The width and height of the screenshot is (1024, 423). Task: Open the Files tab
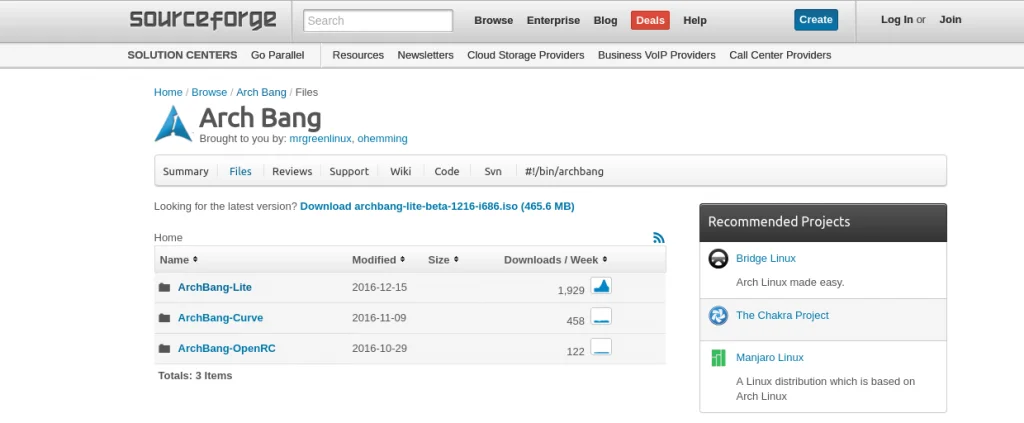point(240,171)
